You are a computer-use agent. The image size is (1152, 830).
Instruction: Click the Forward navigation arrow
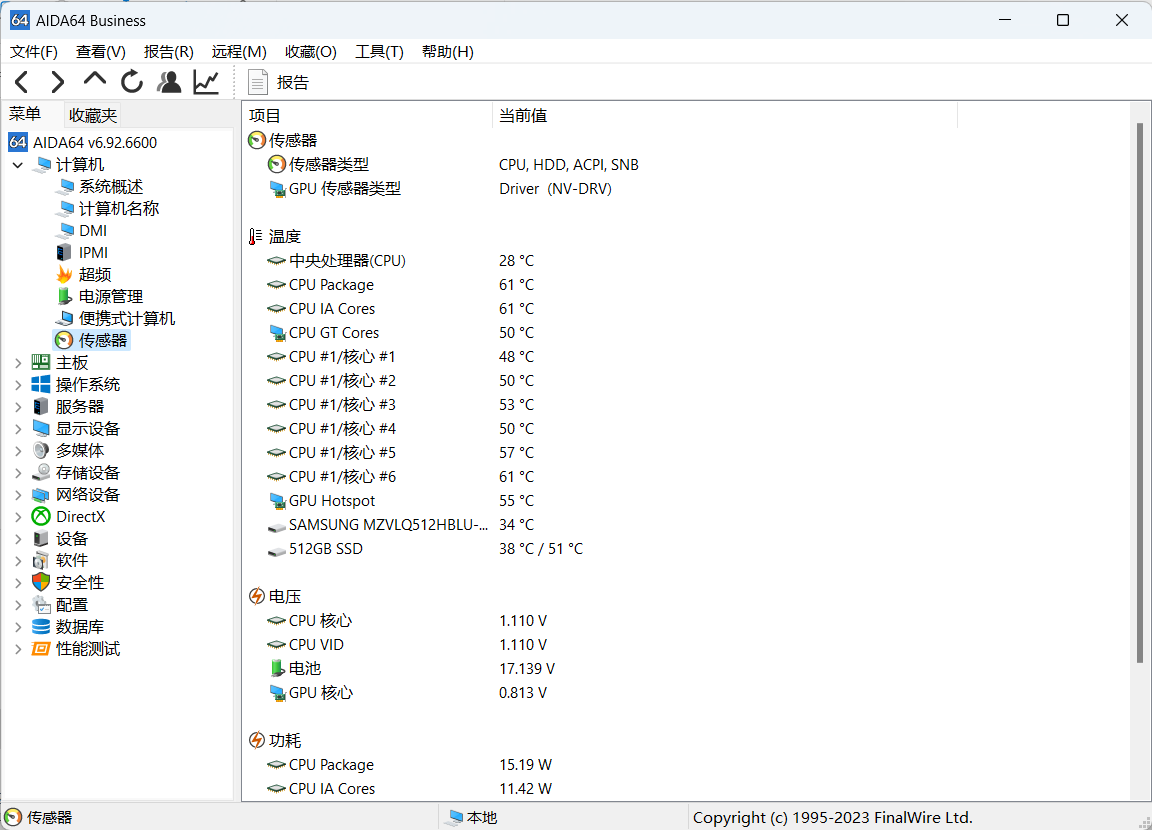click(58, 82)
